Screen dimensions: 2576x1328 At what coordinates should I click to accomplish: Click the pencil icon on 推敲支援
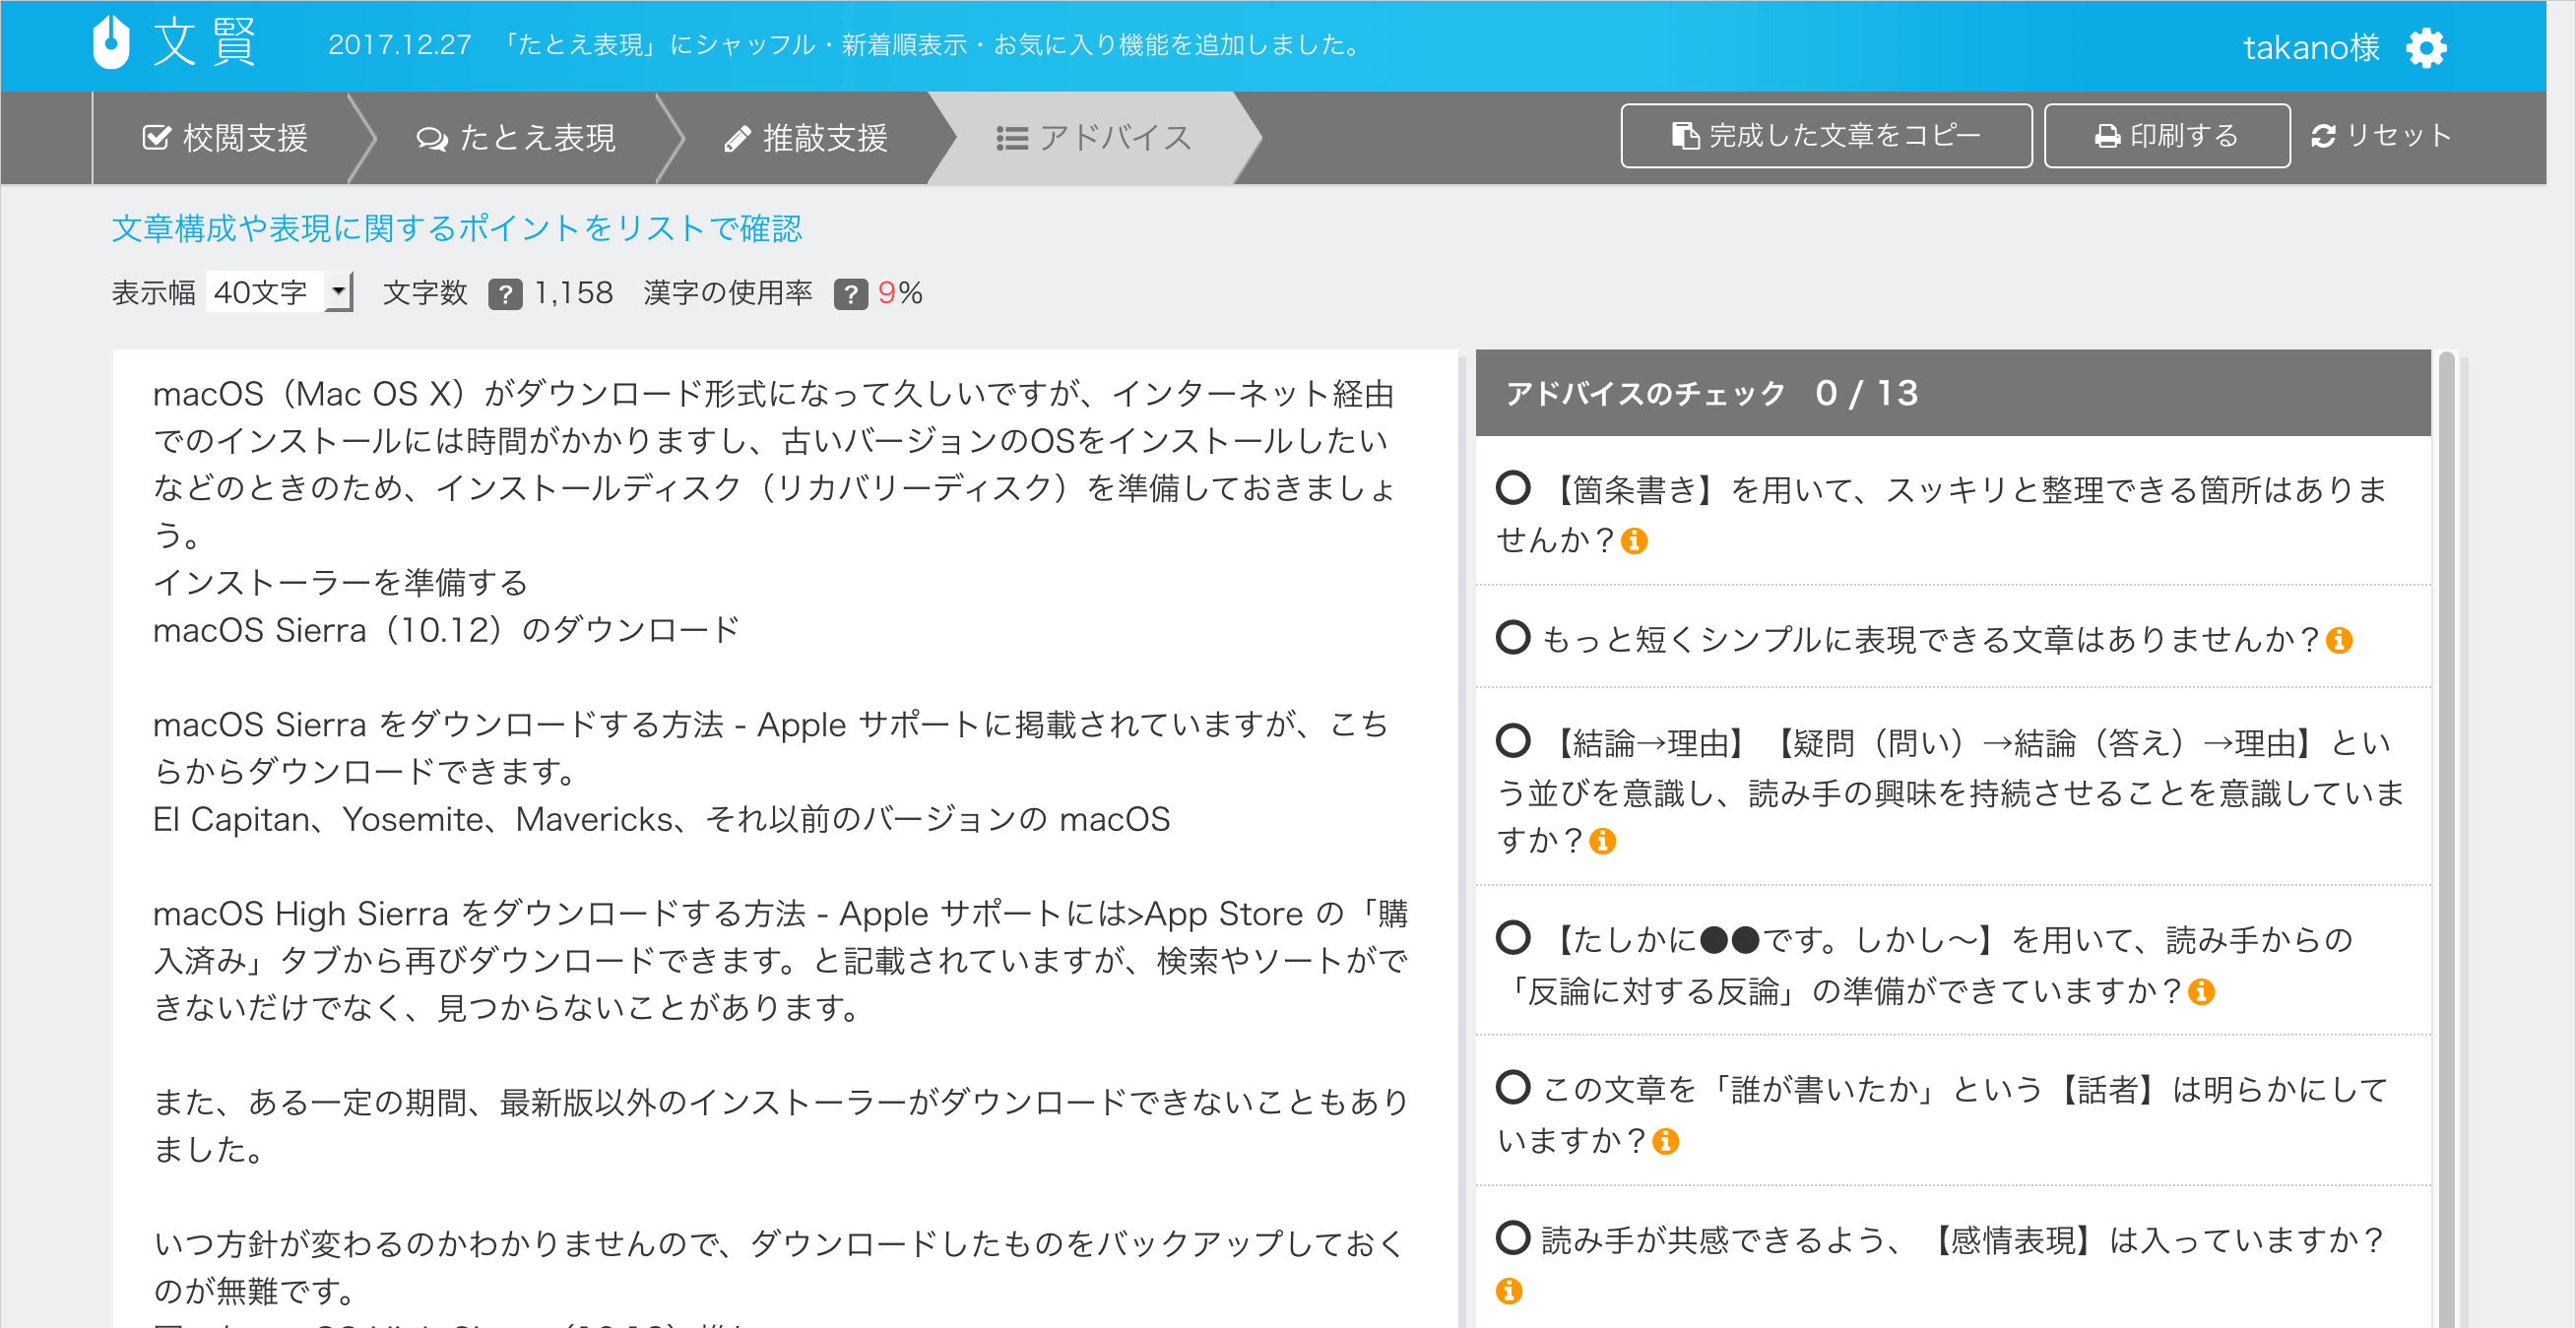point(738,138)
